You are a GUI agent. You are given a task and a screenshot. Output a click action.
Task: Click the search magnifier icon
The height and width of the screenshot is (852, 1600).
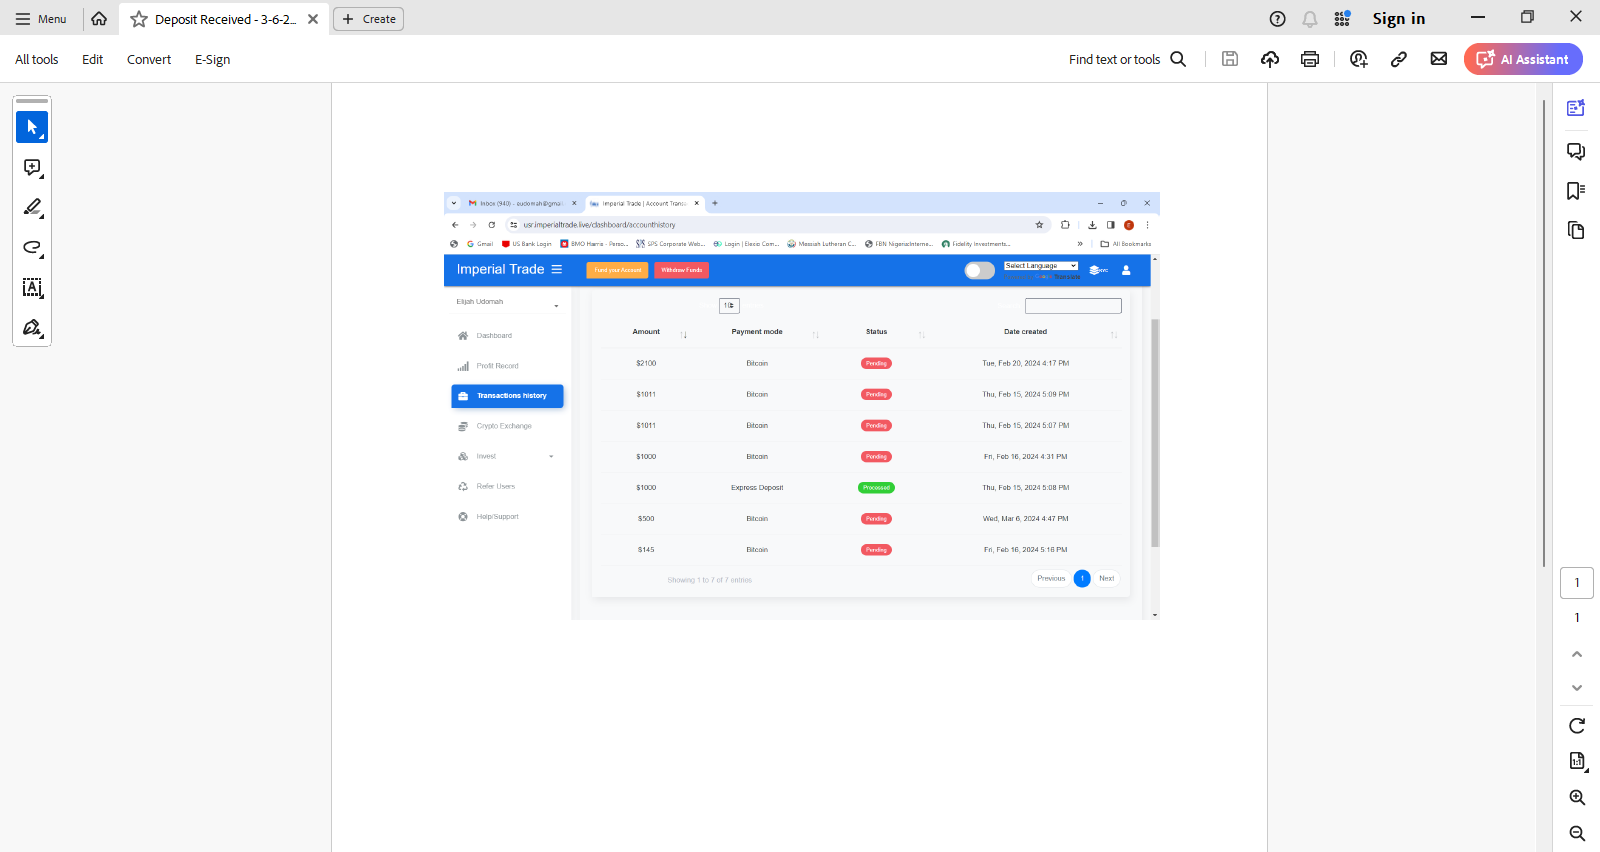click(1178, 59)
